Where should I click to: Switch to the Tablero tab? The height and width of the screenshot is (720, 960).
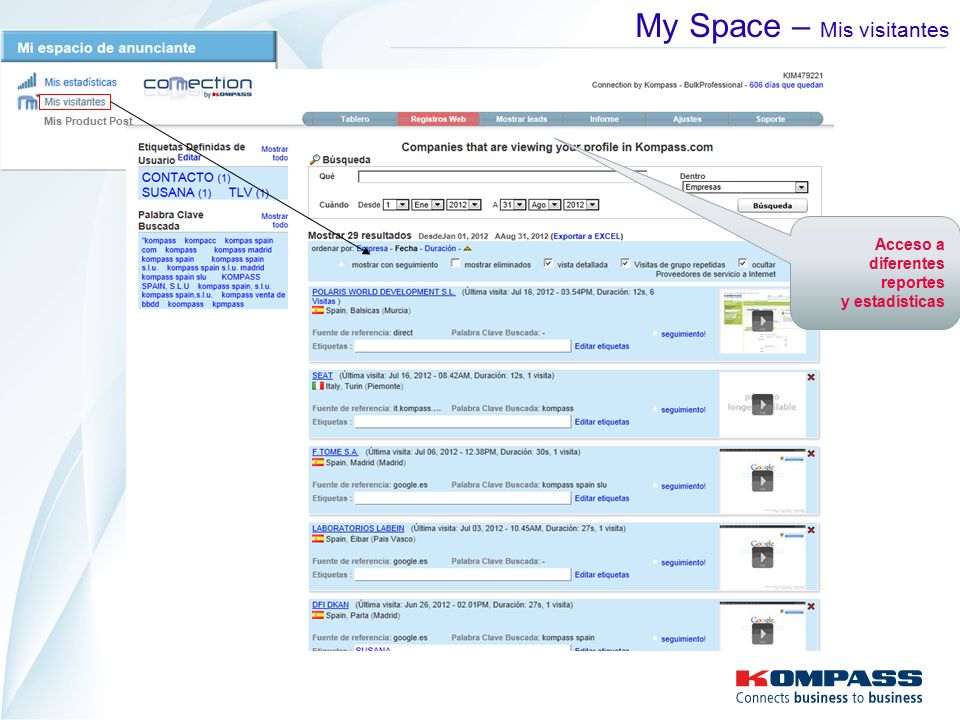[x=355, y=119]
